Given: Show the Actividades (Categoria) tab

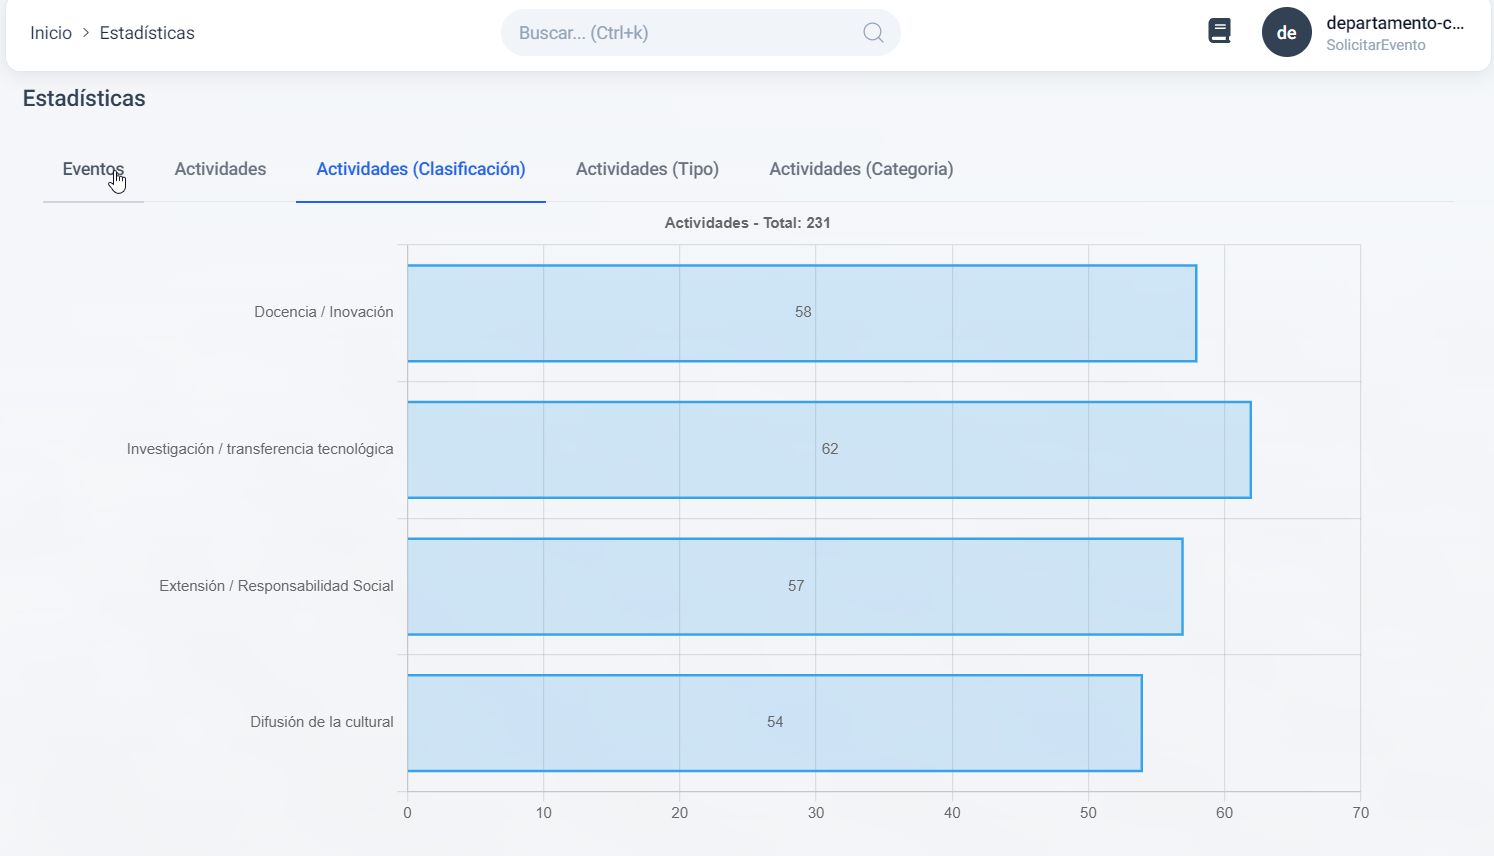Looking at the screenshot, I should point(860,169).
